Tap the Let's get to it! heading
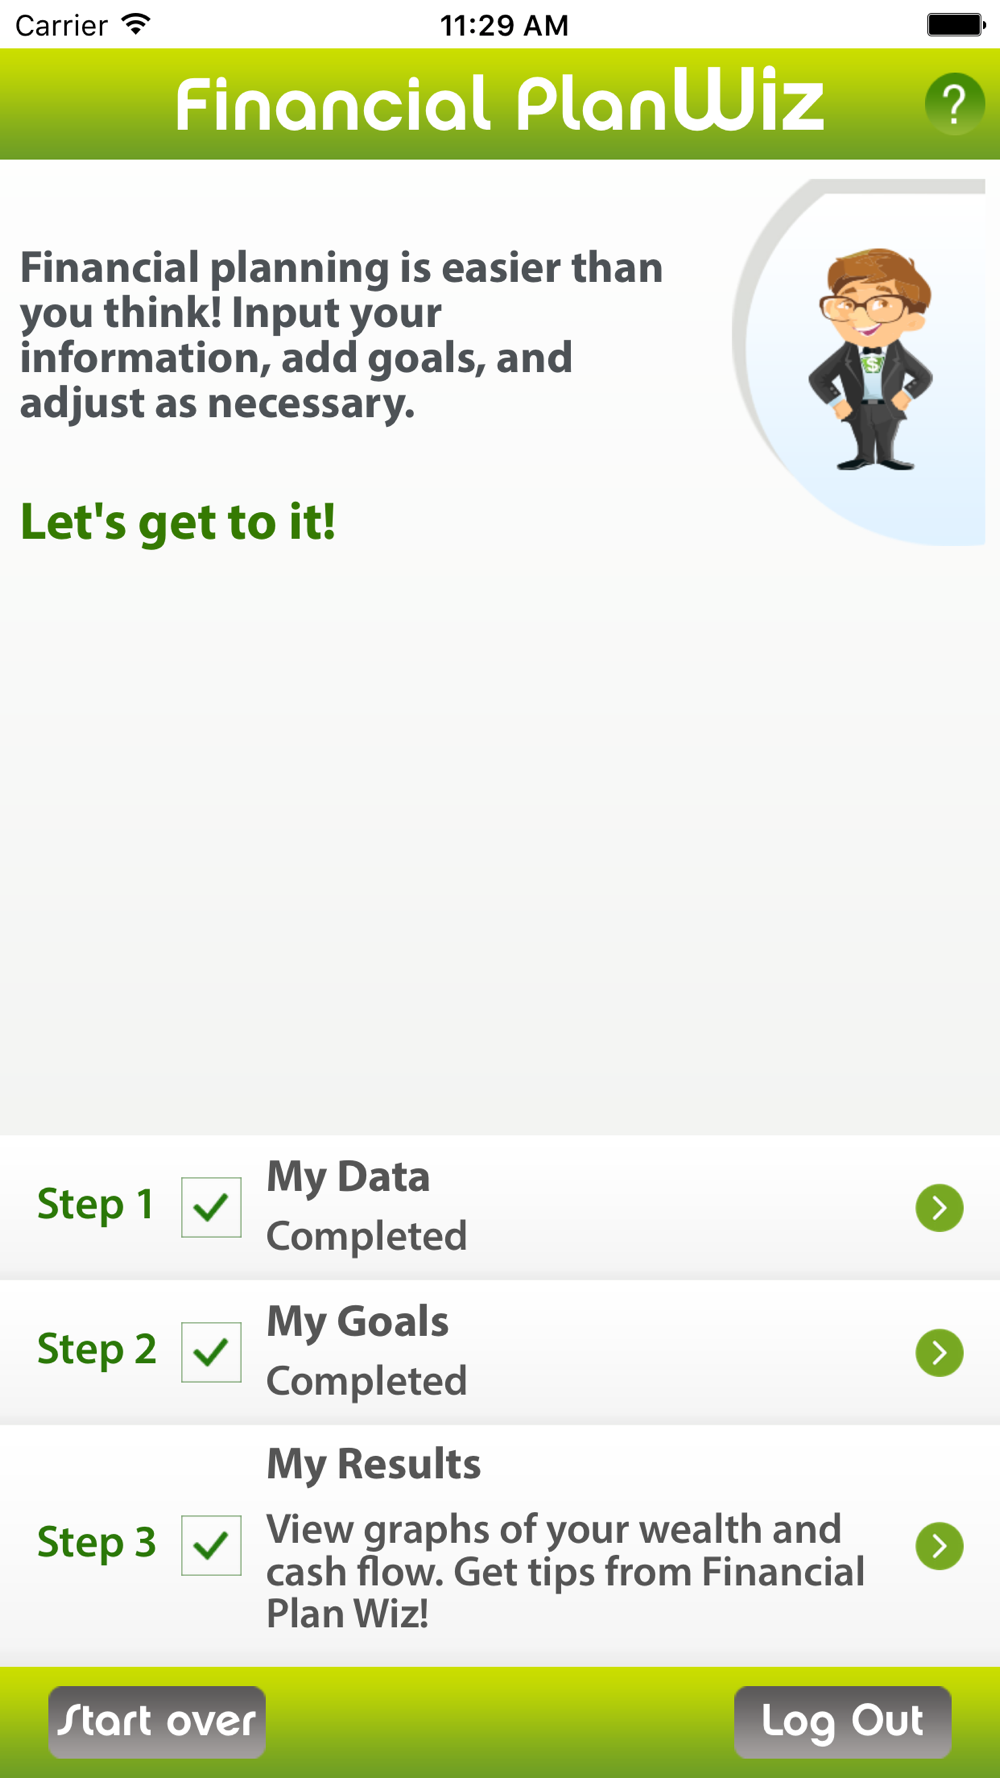Viewport: 1000px width, 1778px height. [x=178, y=523]
